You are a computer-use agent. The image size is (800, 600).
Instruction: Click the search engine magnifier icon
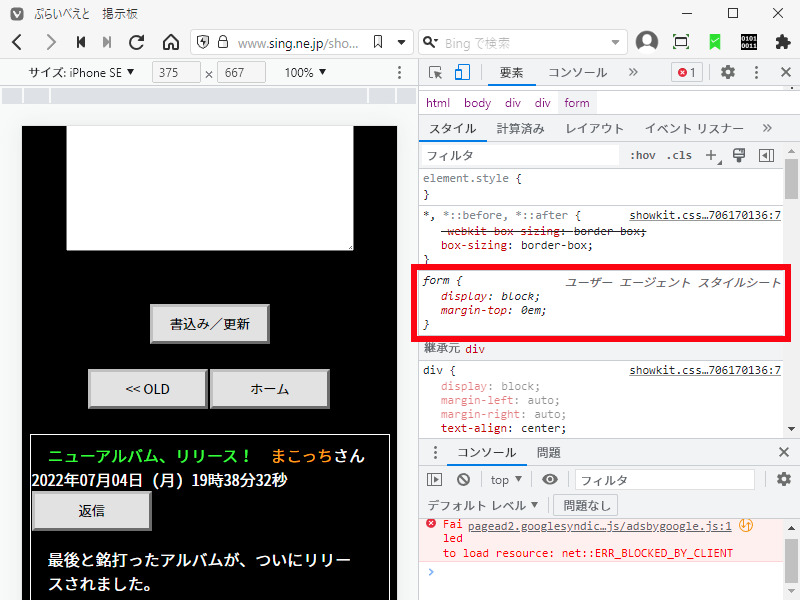click(430, 42)
